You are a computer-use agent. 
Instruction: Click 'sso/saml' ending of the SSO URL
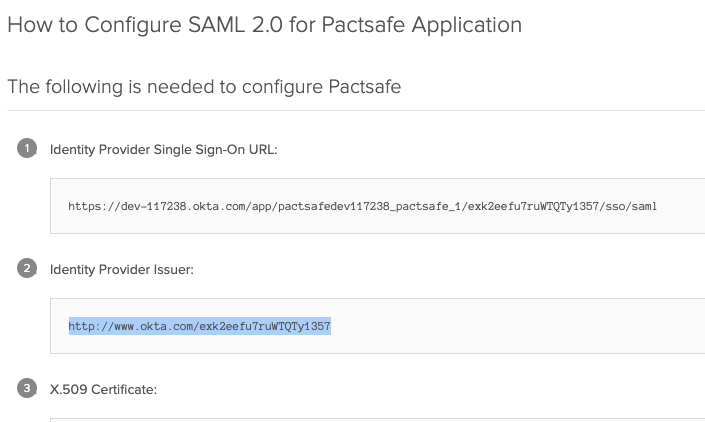[631, 206]
